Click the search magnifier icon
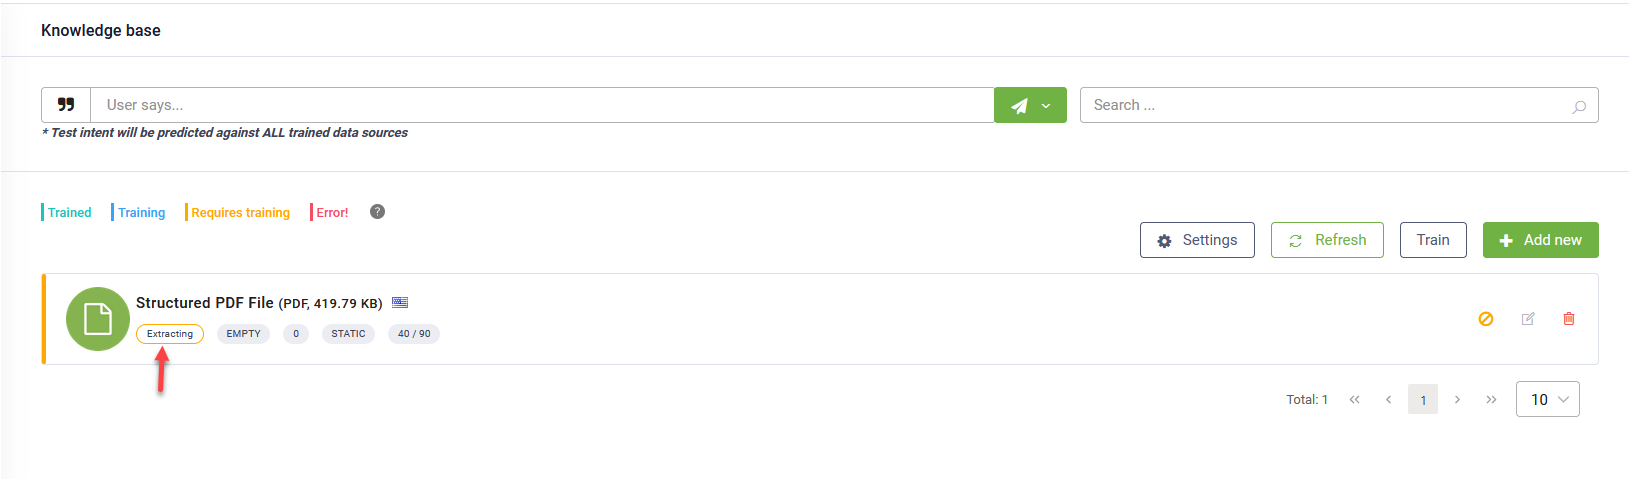Screen dimensions: 1629x479 pos(1579,106)
